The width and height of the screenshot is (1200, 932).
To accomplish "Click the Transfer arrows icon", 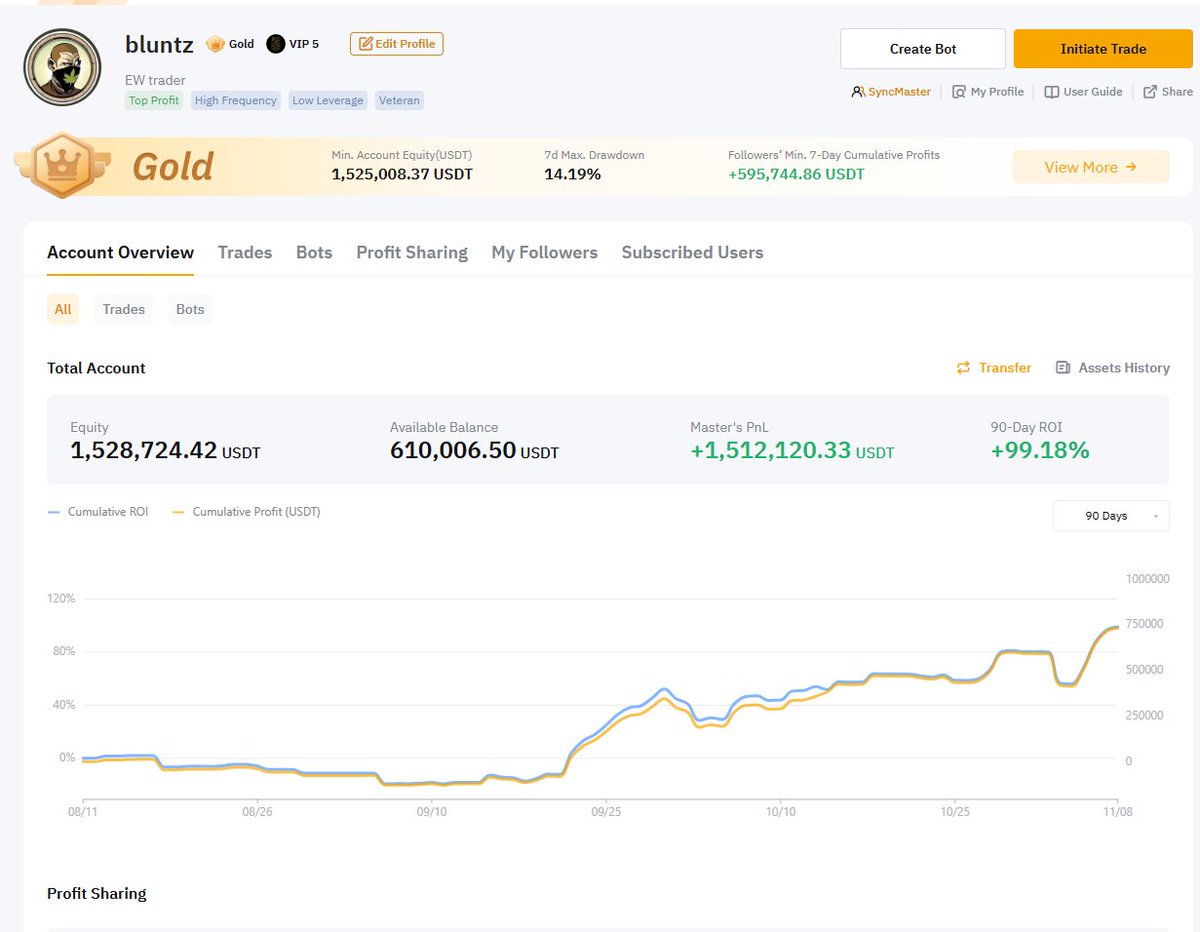I will click(963, 368).
